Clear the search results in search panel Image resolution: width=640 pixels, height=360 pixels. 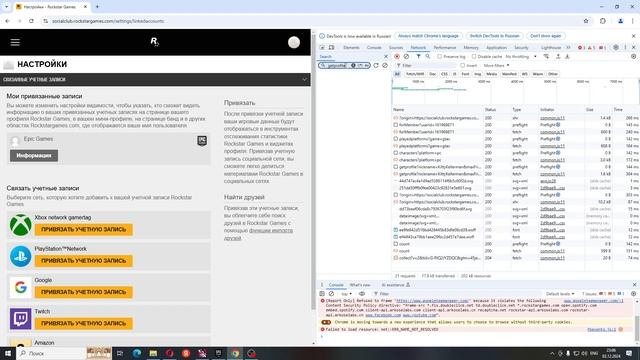(385, 65)
